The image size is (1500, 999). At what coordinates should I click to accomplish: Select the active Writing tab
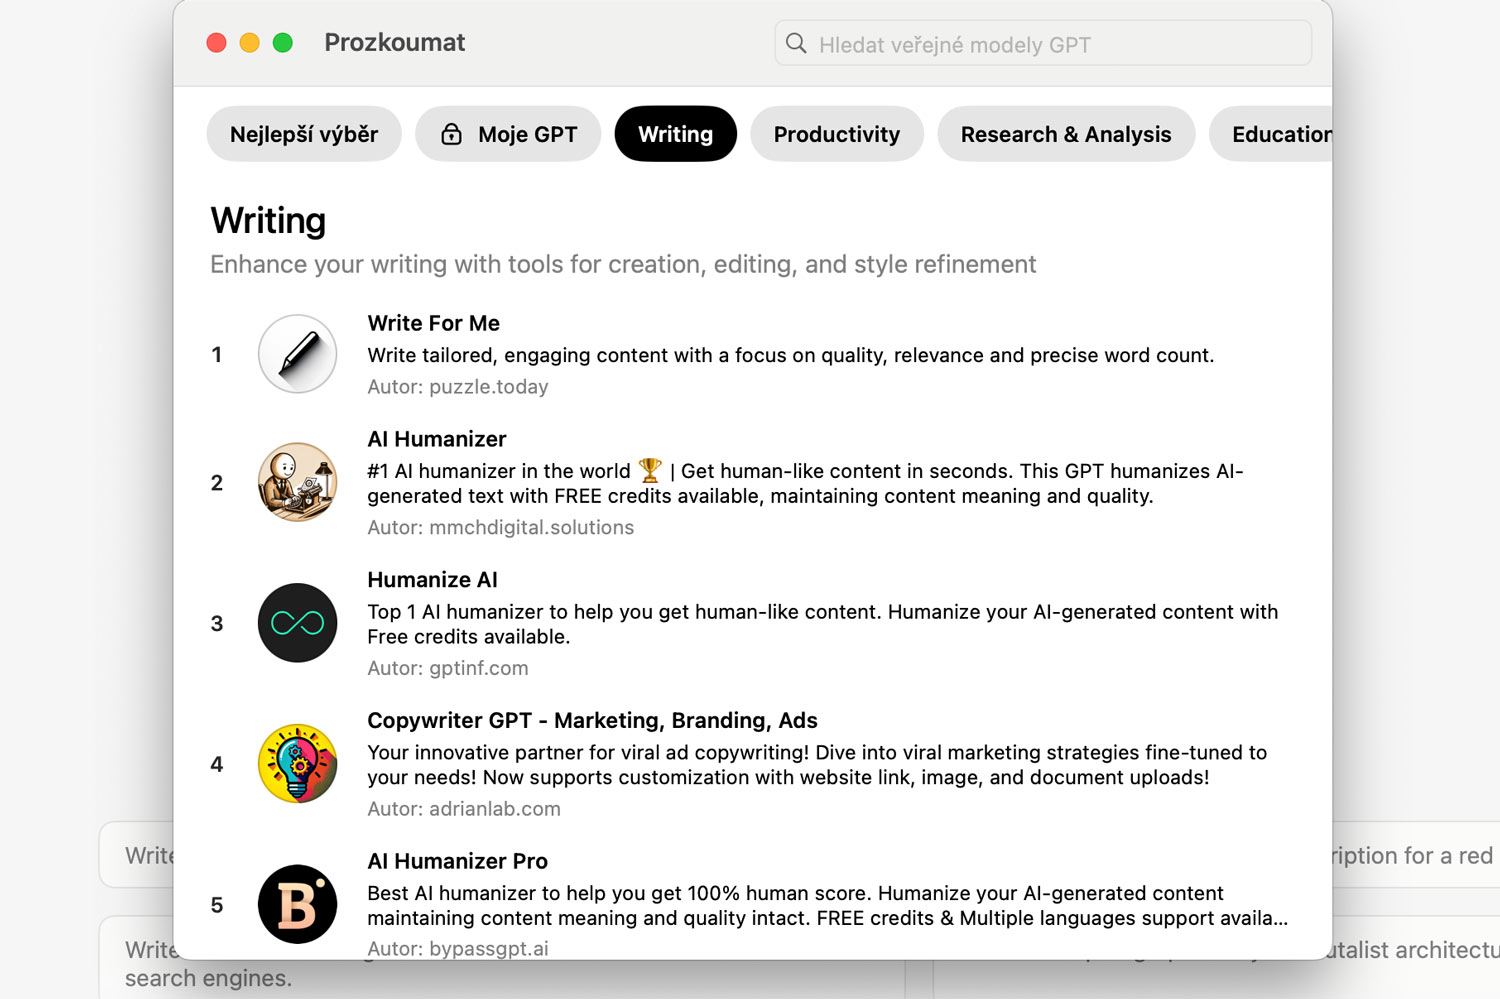coord(675,134)
